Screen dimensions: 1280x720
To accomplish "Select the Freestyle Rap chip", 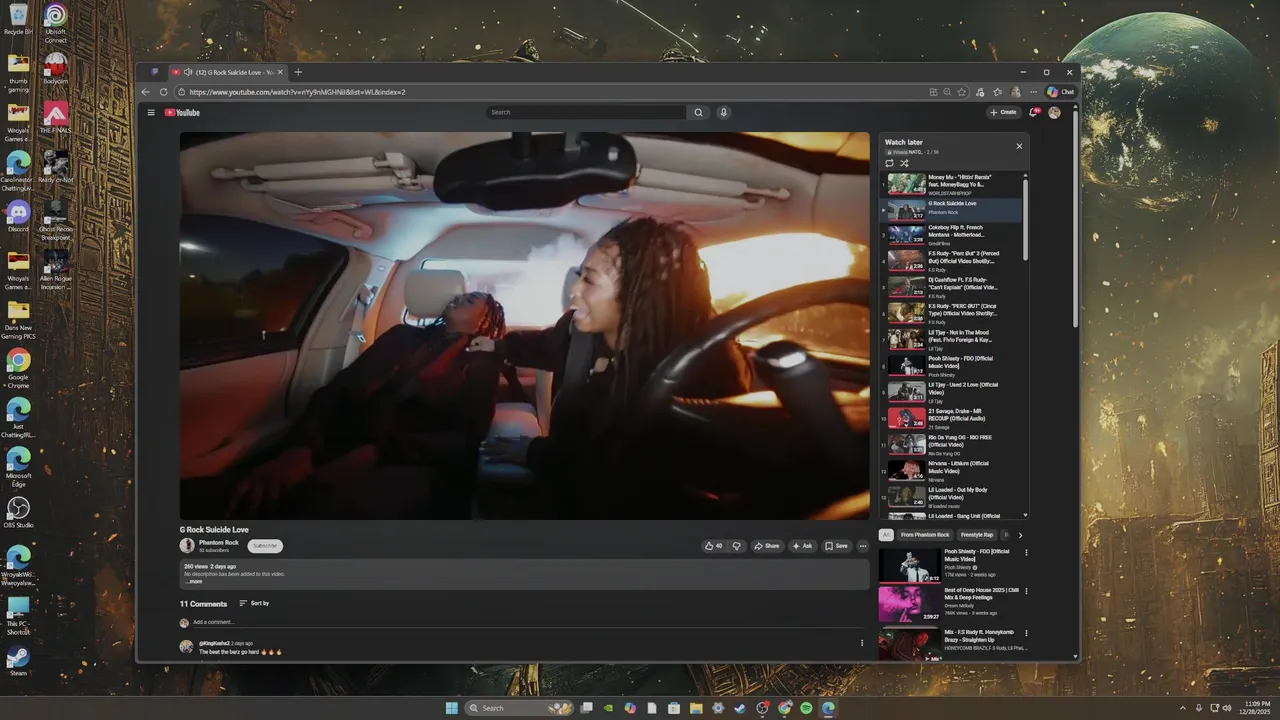I will 977,535.
